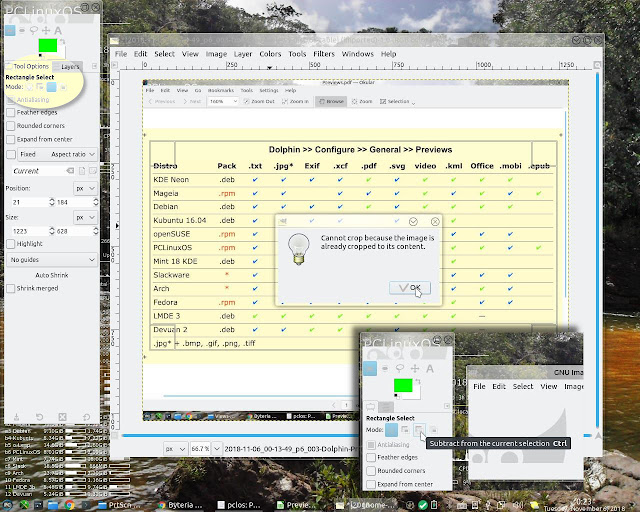Open Chrome from the taskbar
Viewport: 640px width, 512px height.
click(69, 505)
